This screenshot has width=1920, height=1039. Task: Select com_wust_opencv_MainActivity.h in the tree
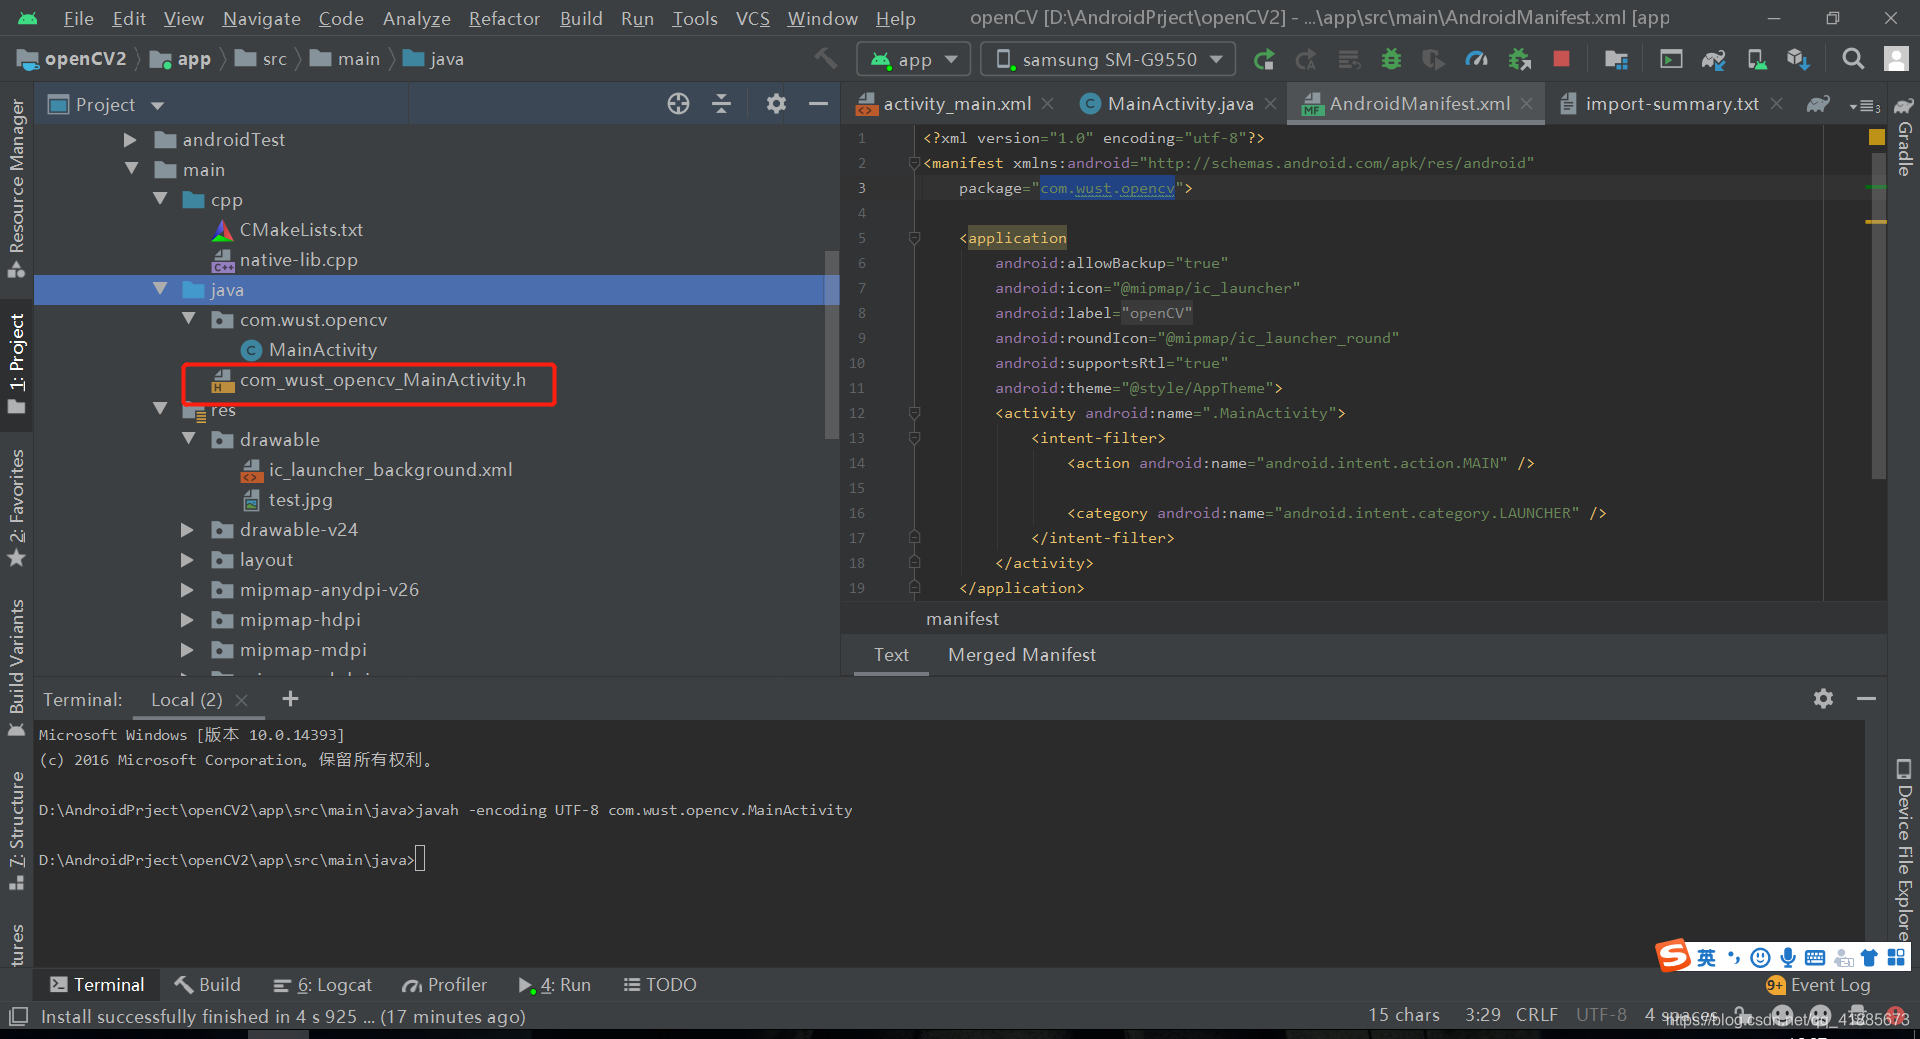pos(382,380)
